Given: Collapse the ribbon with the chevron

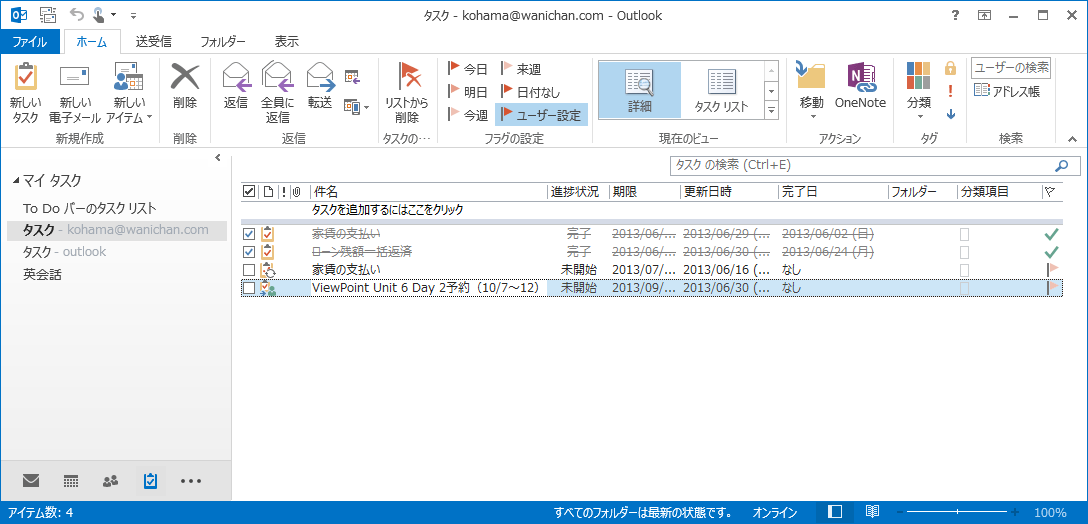Looking at the screenshot, I should click(1073, 139).
